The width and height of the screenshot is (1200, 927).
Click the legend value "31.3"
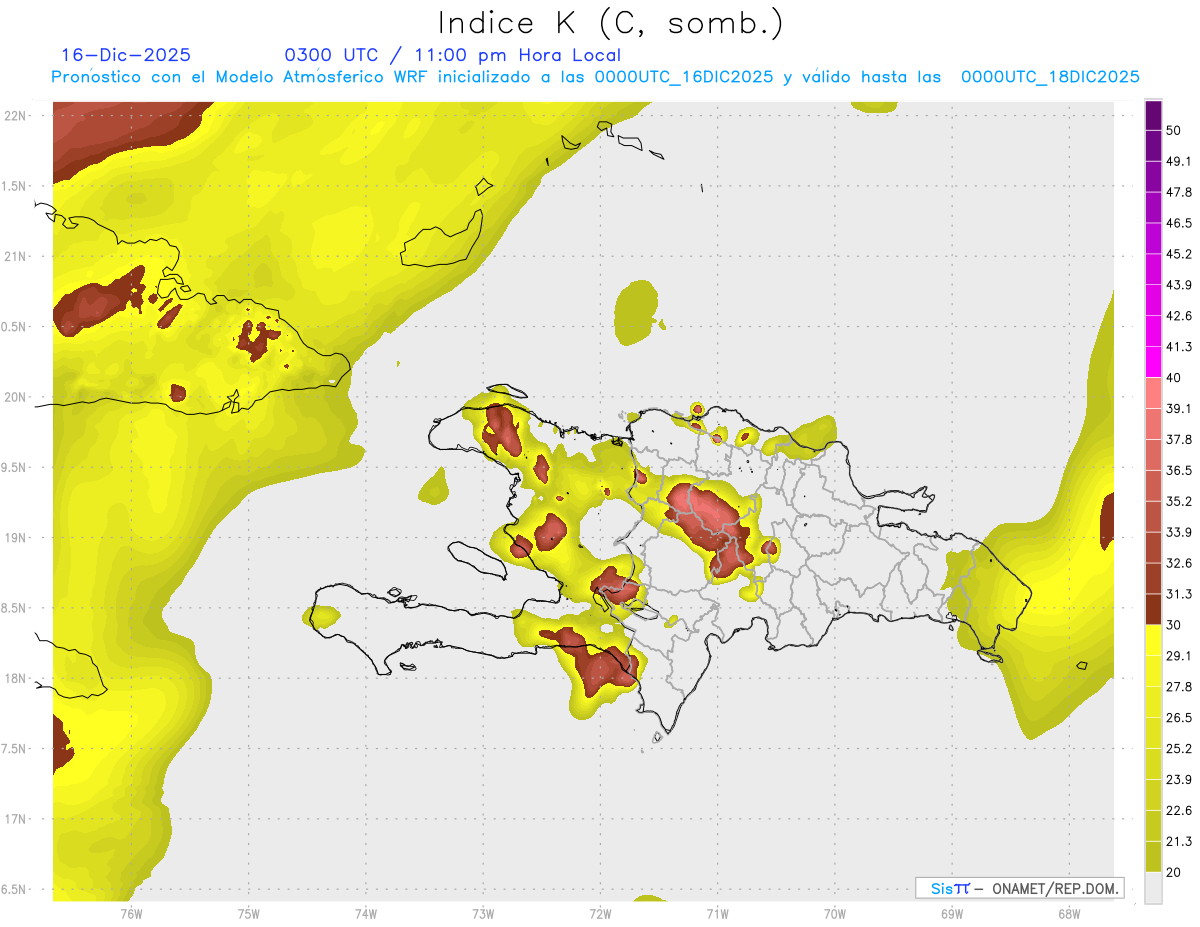coord(1179,594)
